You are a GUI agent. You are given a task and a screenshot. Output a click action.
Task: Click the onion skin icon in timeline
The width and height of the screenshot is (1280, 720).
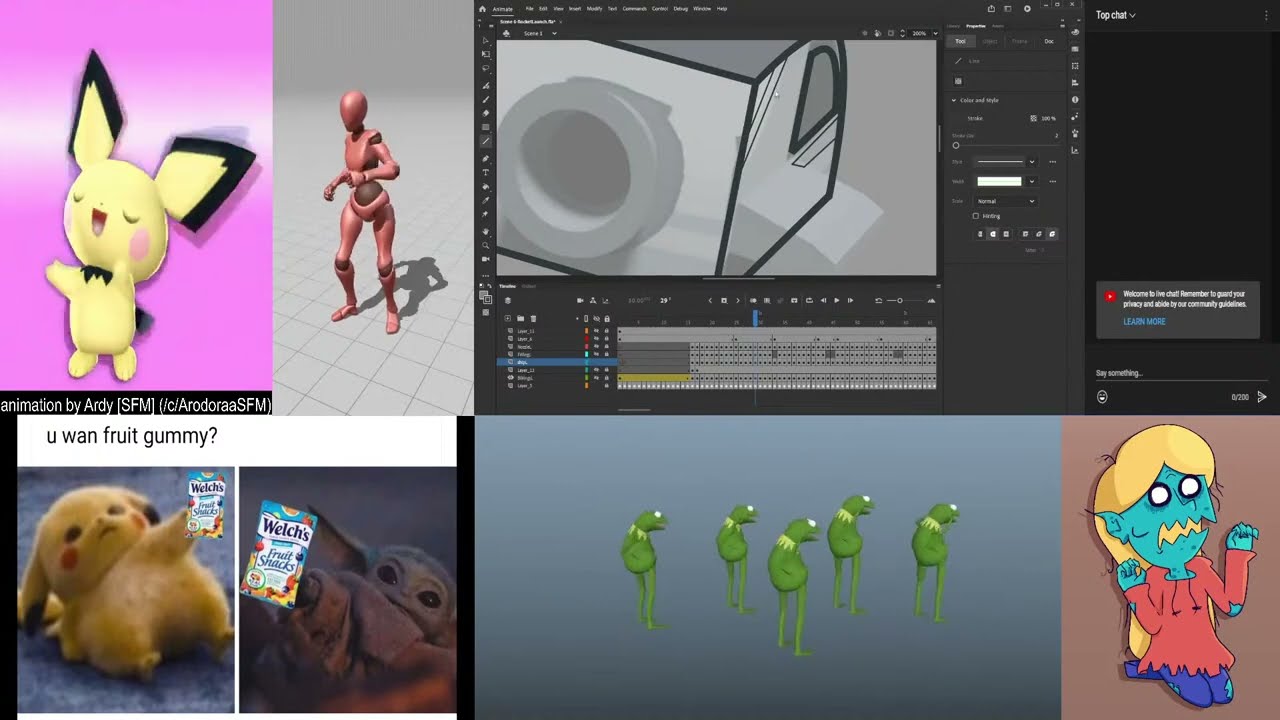pos(753,301)
